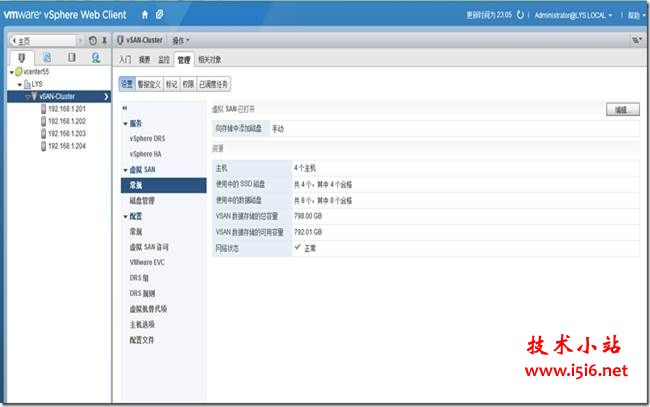Pin the navigator using the pin icon
650x407 pixels.
104,40
